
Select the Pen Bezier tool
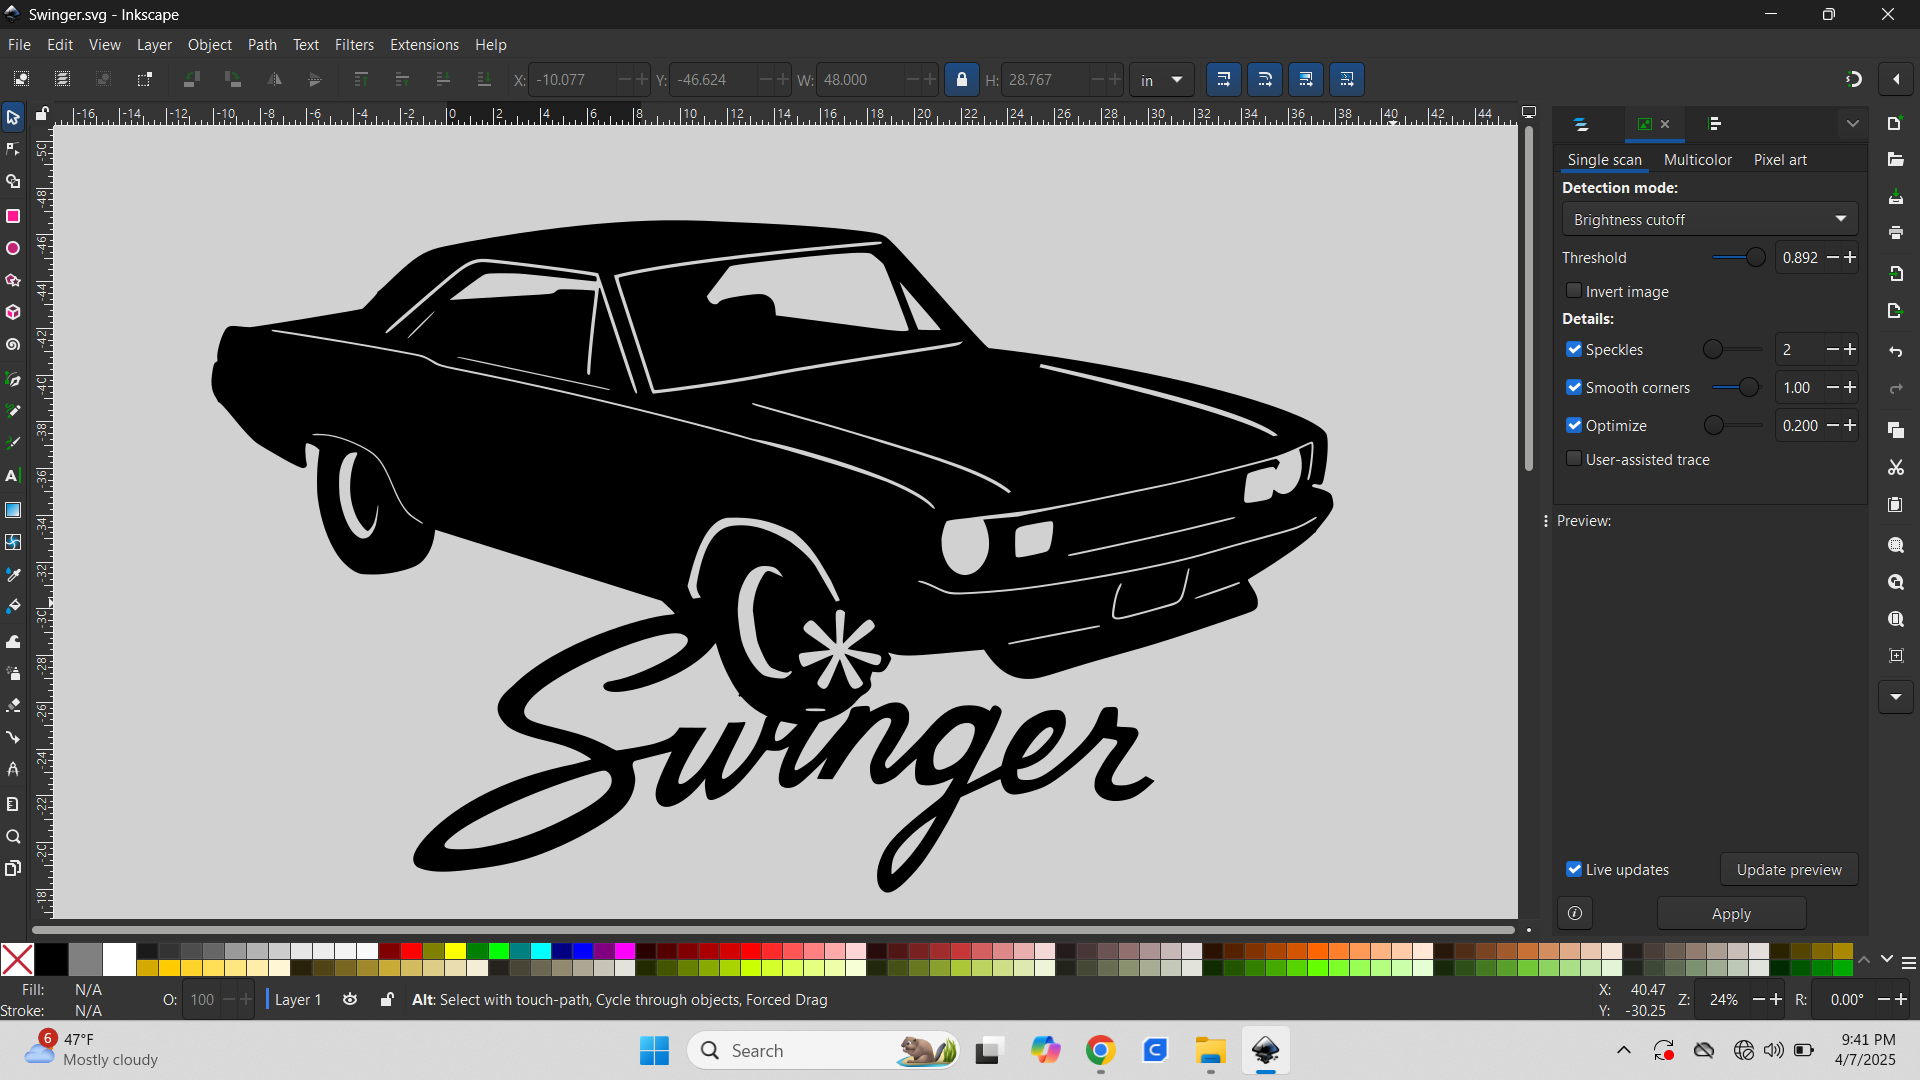coord(13,379)
